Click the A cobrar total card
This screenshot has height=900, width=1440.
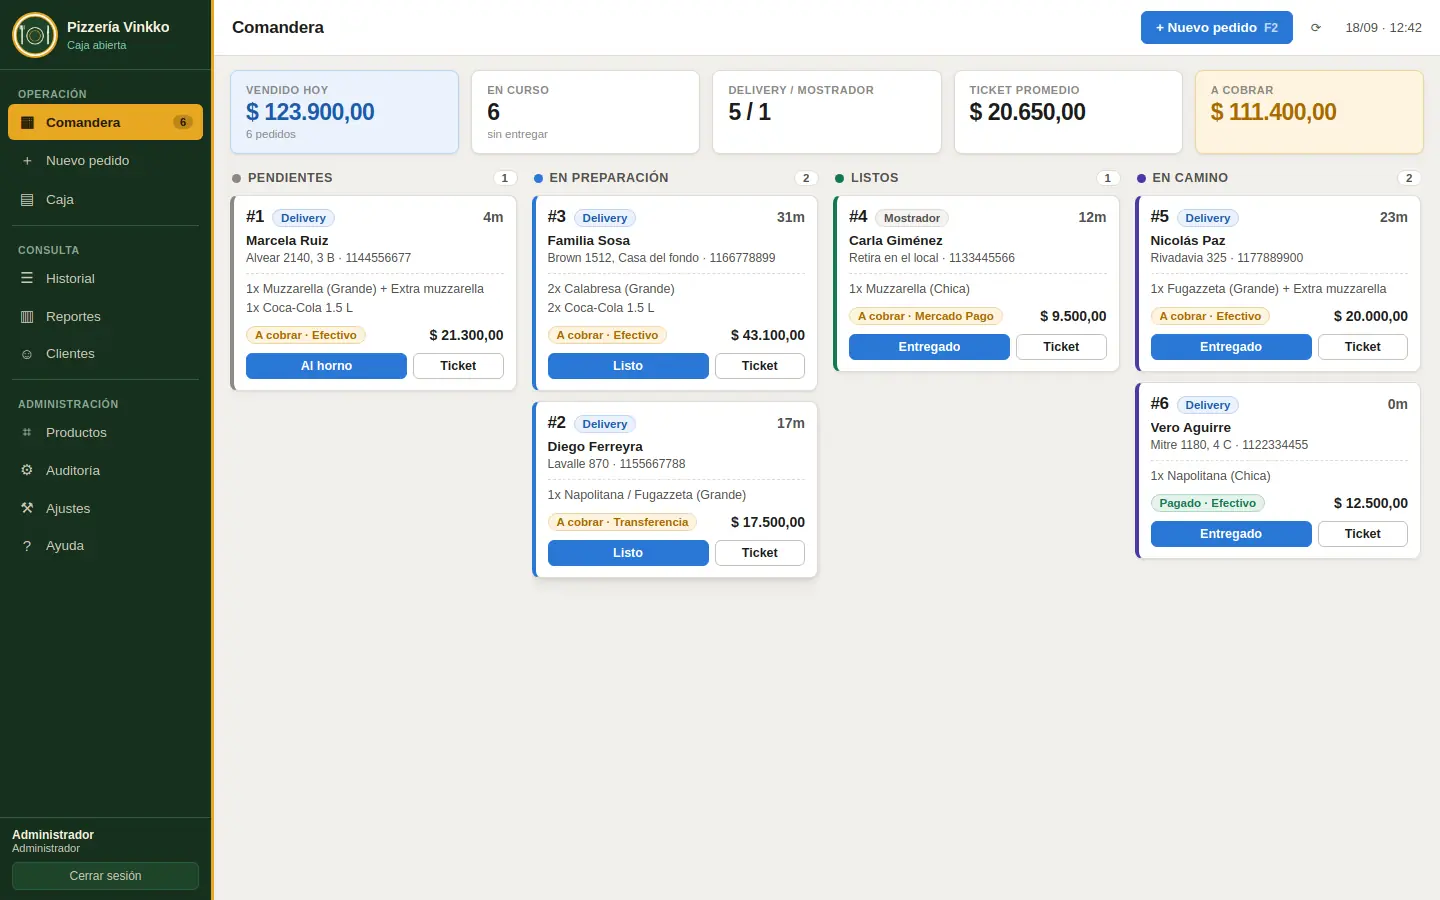1309,112
